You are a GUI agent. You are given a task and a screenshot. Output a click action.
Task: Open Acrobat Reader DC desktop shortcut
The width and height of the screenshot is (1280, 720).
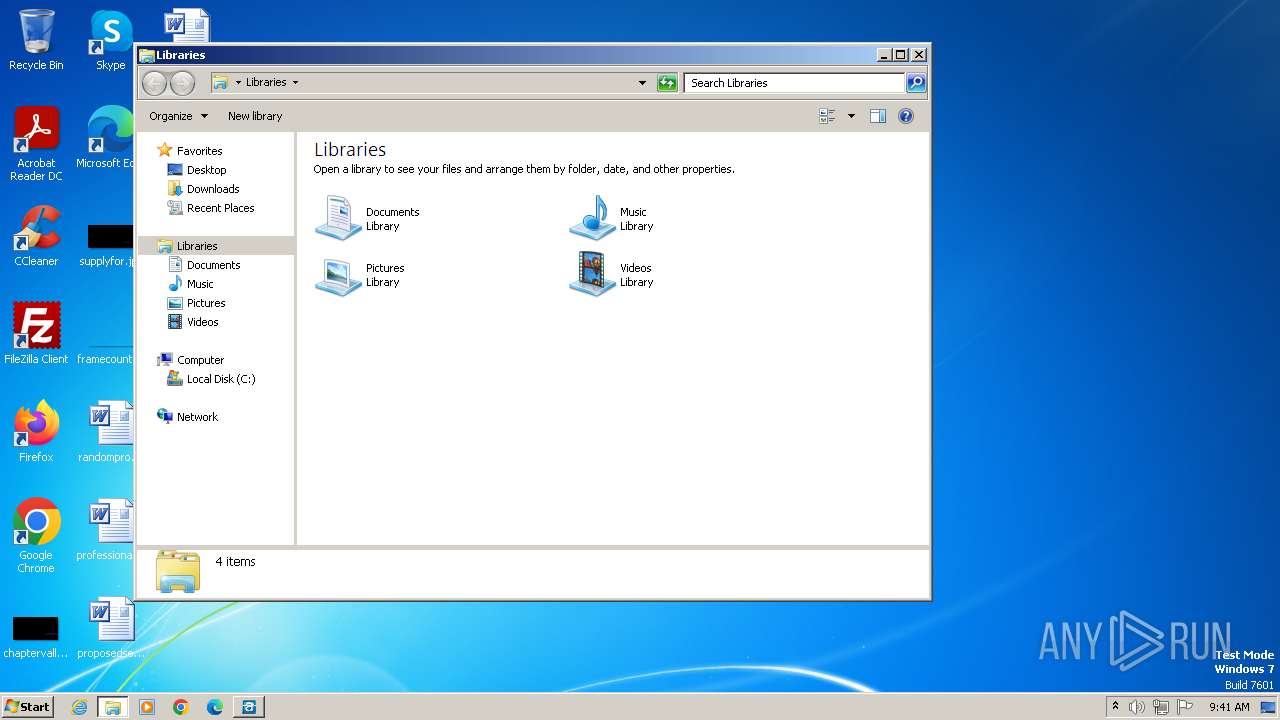pyautogui.click(x=36, y=144)
